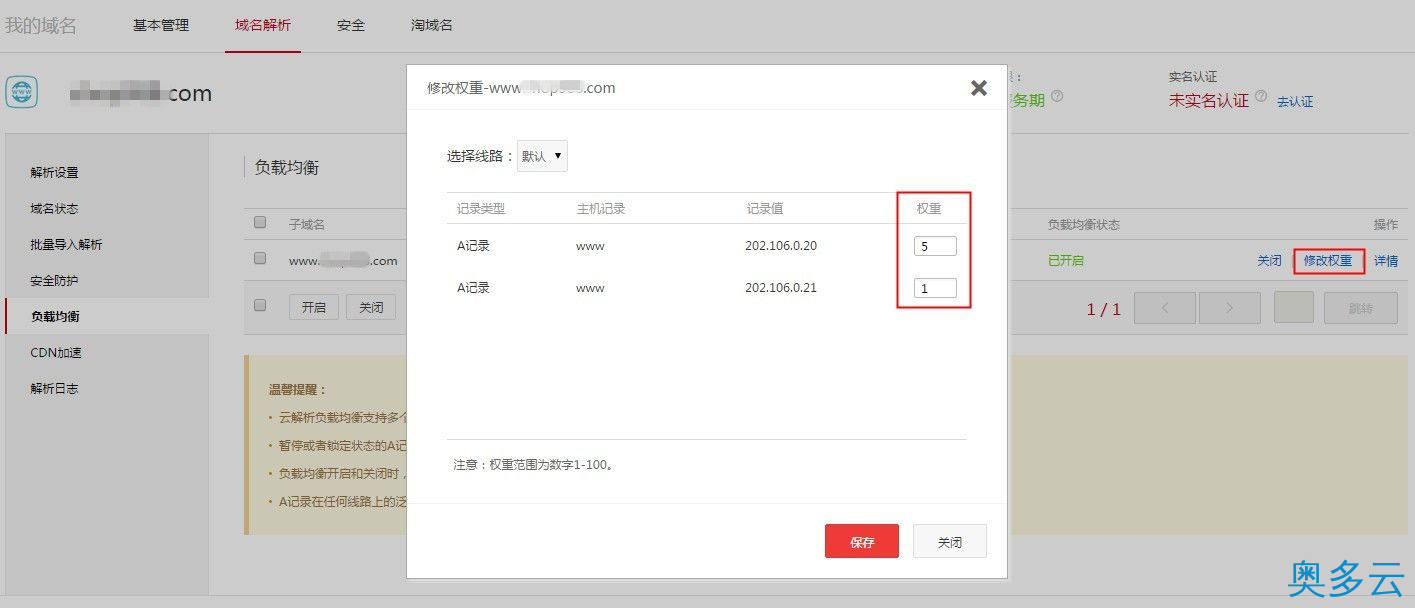Check the www subdomain row checkbox

(260, 259)
